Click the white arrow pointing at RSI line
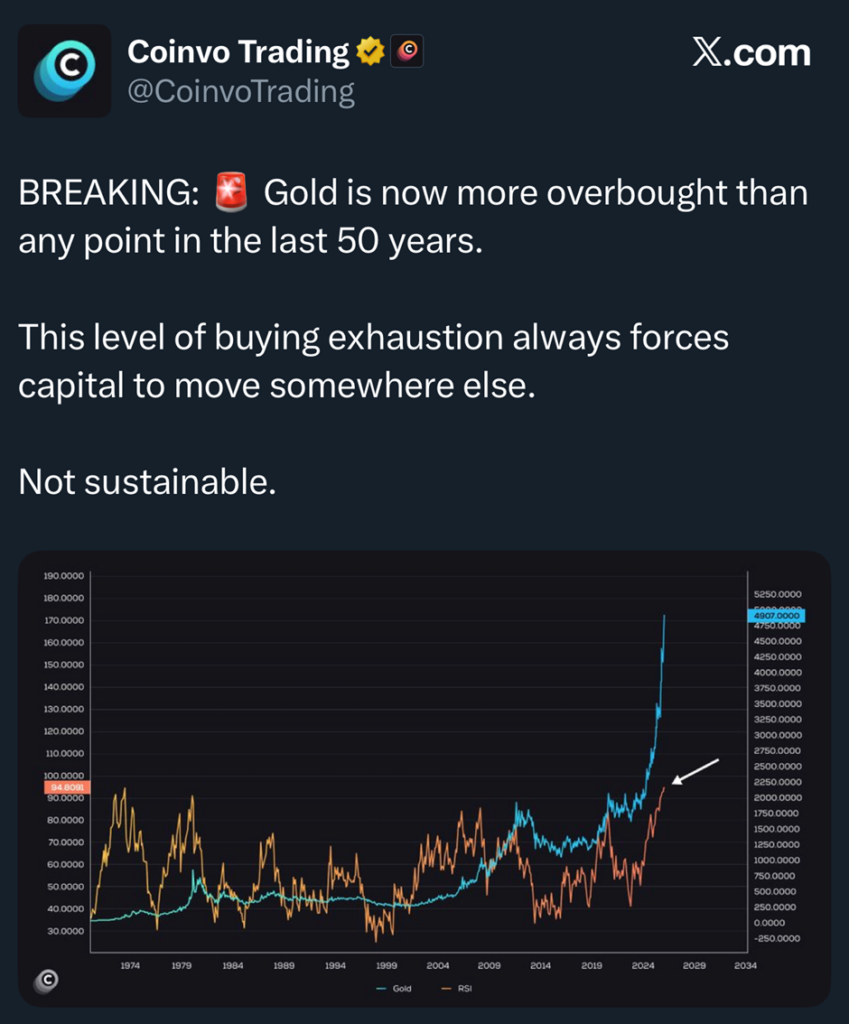Screen dimensions: 849x1024 (x=695, y=771)
